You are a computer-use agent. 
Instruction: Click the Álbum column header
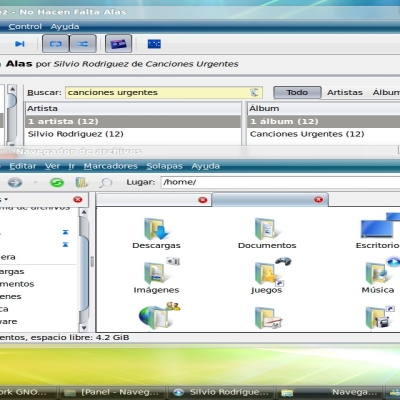click(323, 108)
